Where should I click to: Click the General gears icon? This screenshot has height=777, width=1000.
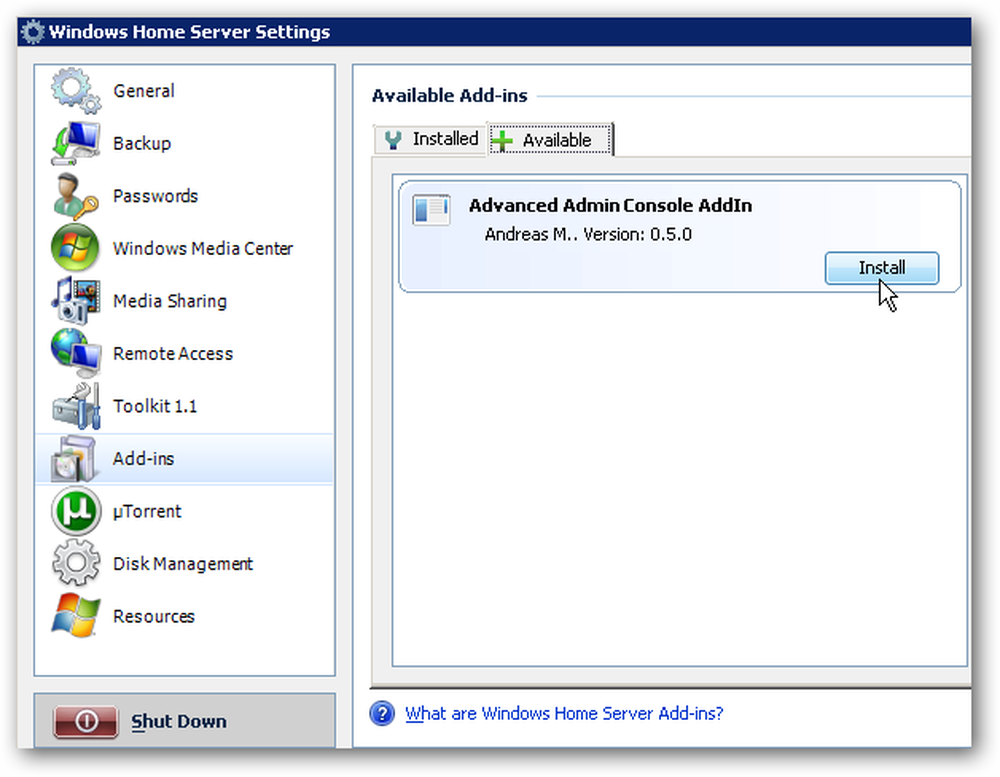pos(76,91)
